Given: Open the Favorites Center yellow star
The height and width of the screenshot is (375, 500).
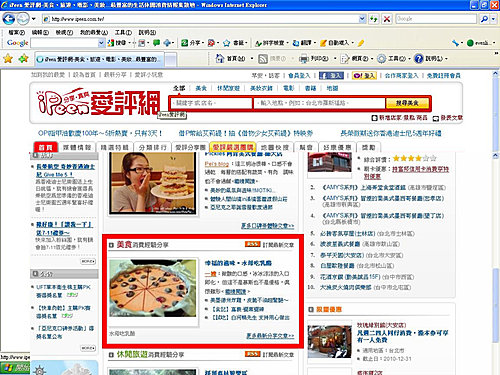Looking at the screenshot, I should pyautogui.click(x=8, y=59).
